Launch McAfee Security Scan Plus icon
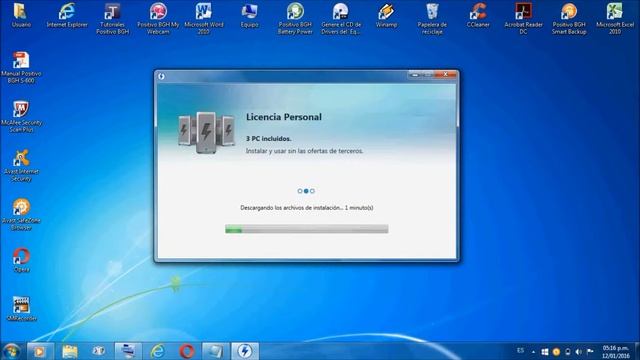This screenshot has height=360, width=640. coord(21,116)
